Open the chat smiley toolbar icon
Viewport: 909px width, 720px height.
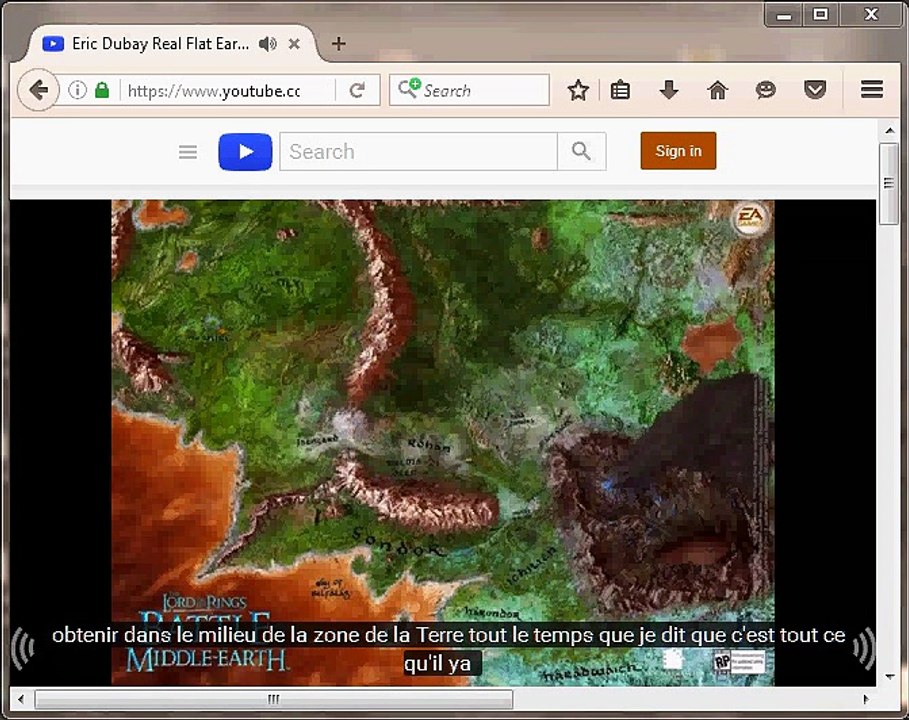[766, 90]
